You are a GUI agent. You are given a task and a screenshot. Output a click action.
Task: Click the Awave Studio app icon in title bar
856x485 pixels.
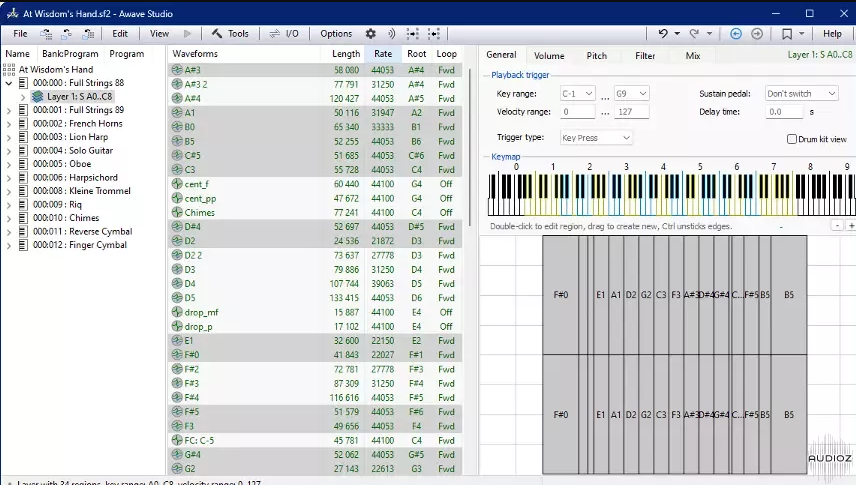point(13,13)
